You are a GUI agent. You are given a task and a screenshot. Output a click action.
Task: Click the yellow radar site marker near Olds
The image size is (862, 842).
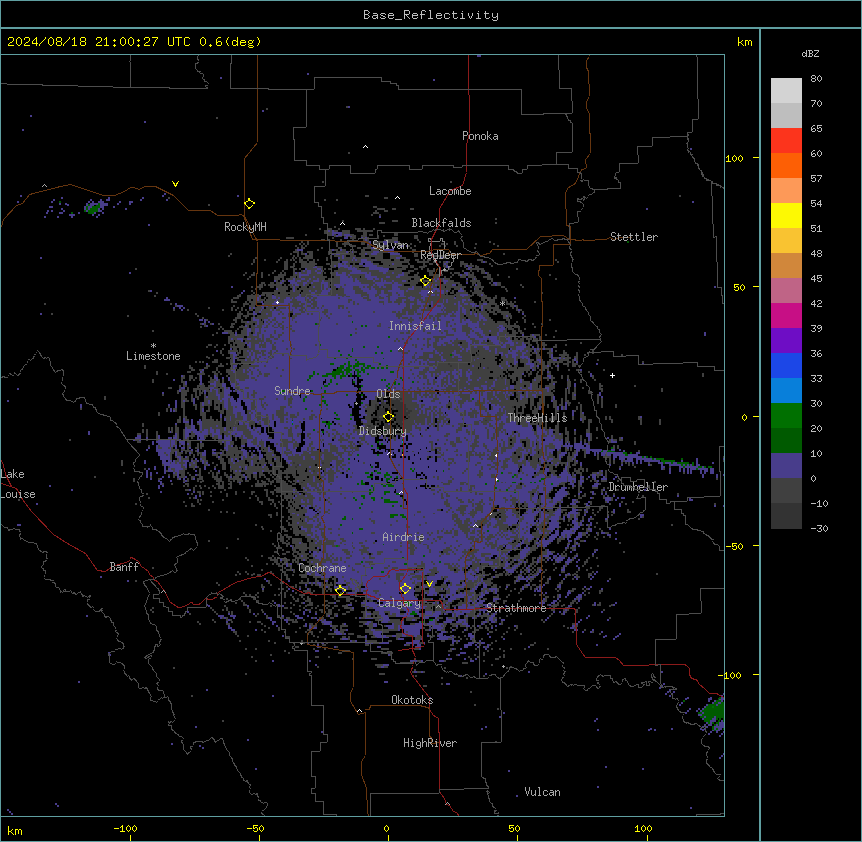coord(388,416)
